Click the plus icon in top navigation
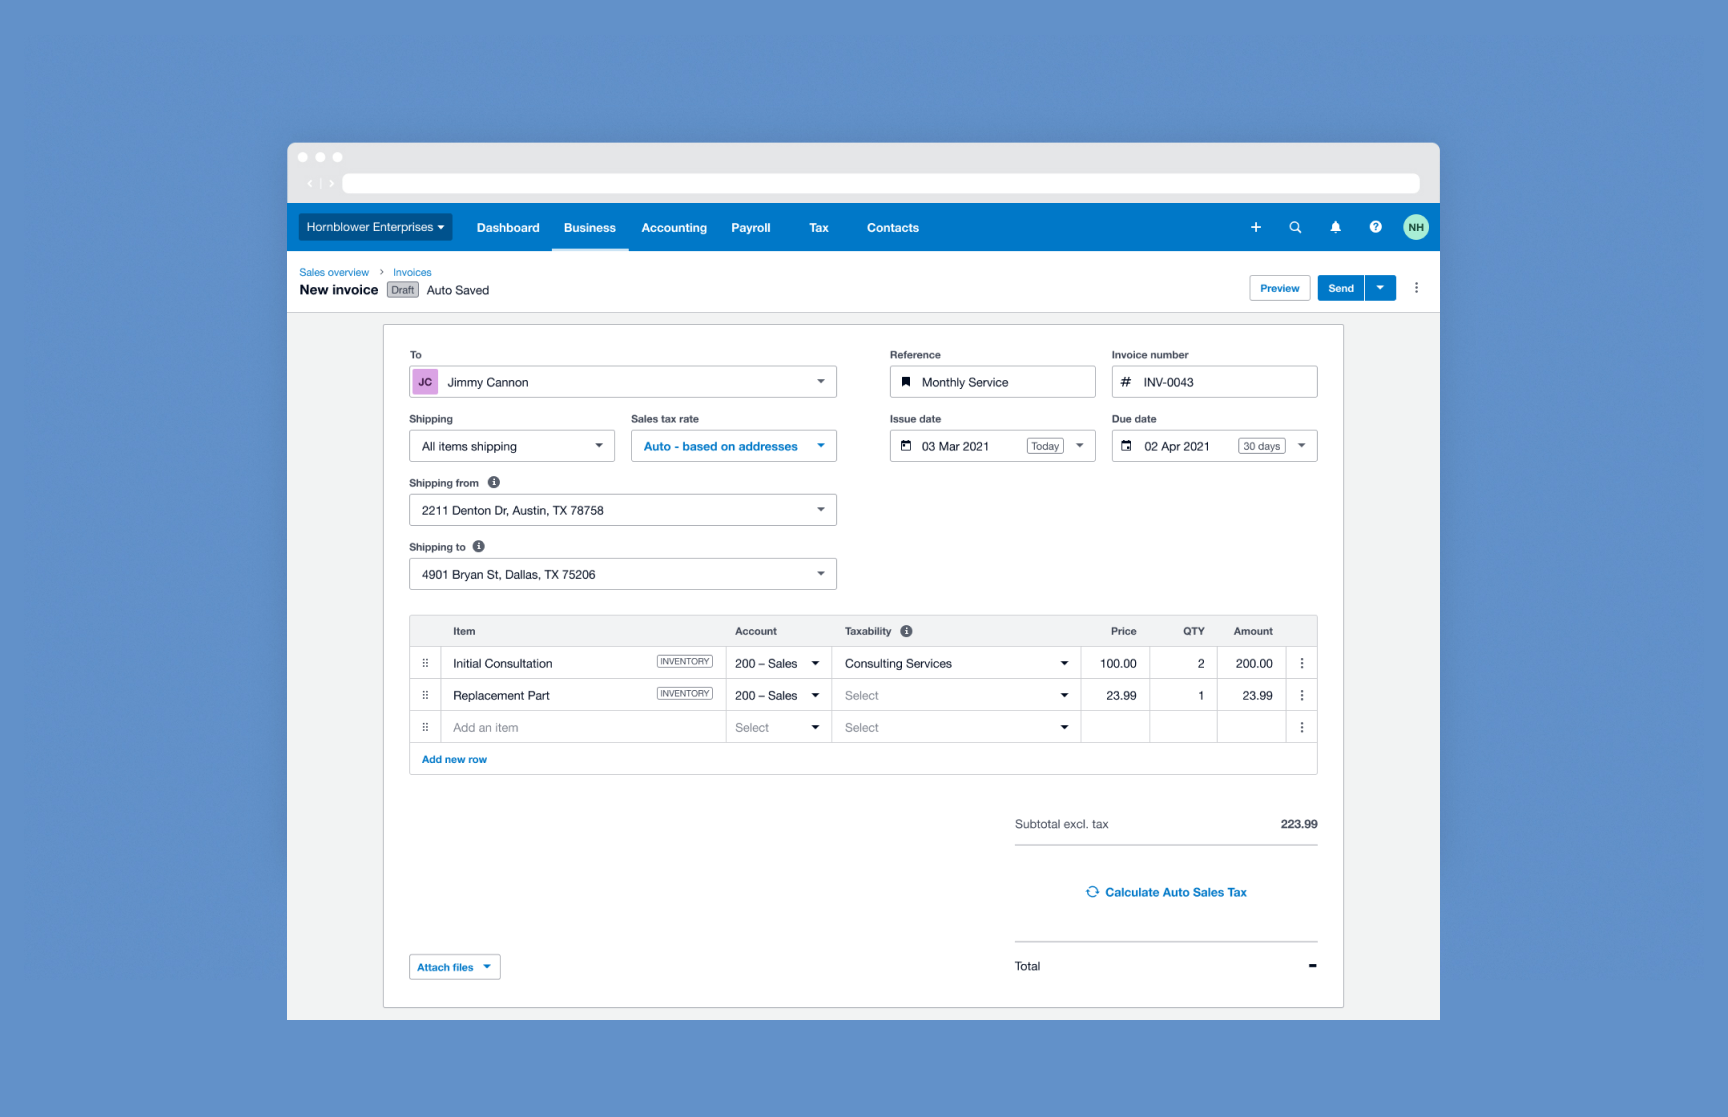 1255,228
